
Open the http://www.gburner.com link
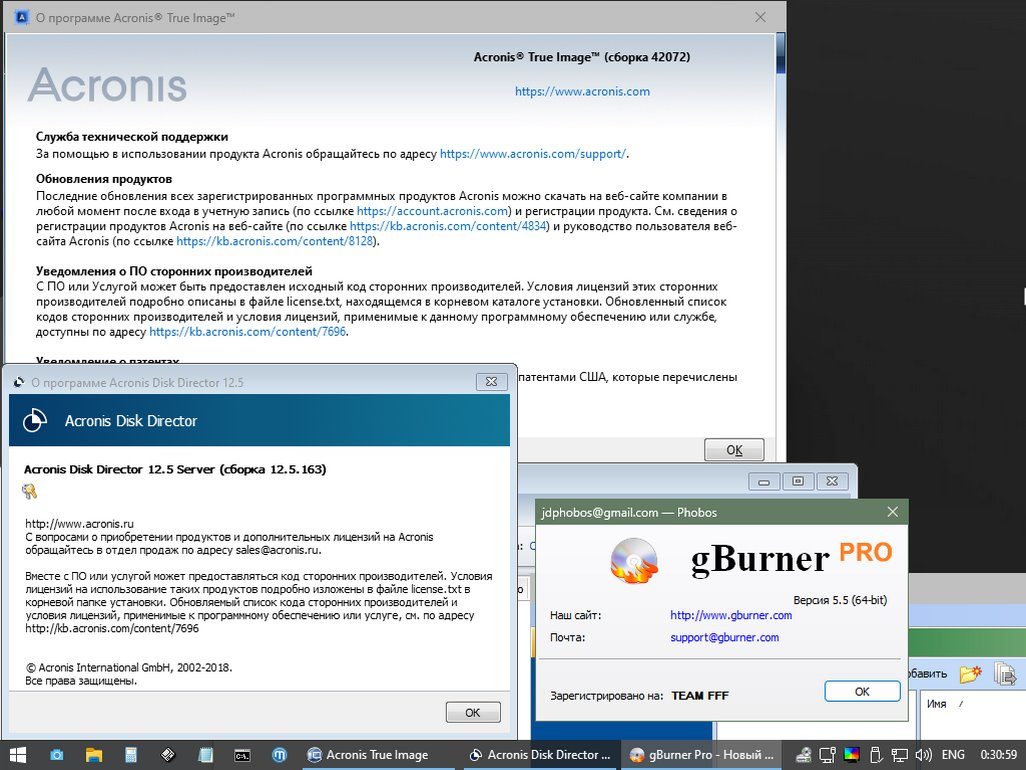tap(731, 615)
